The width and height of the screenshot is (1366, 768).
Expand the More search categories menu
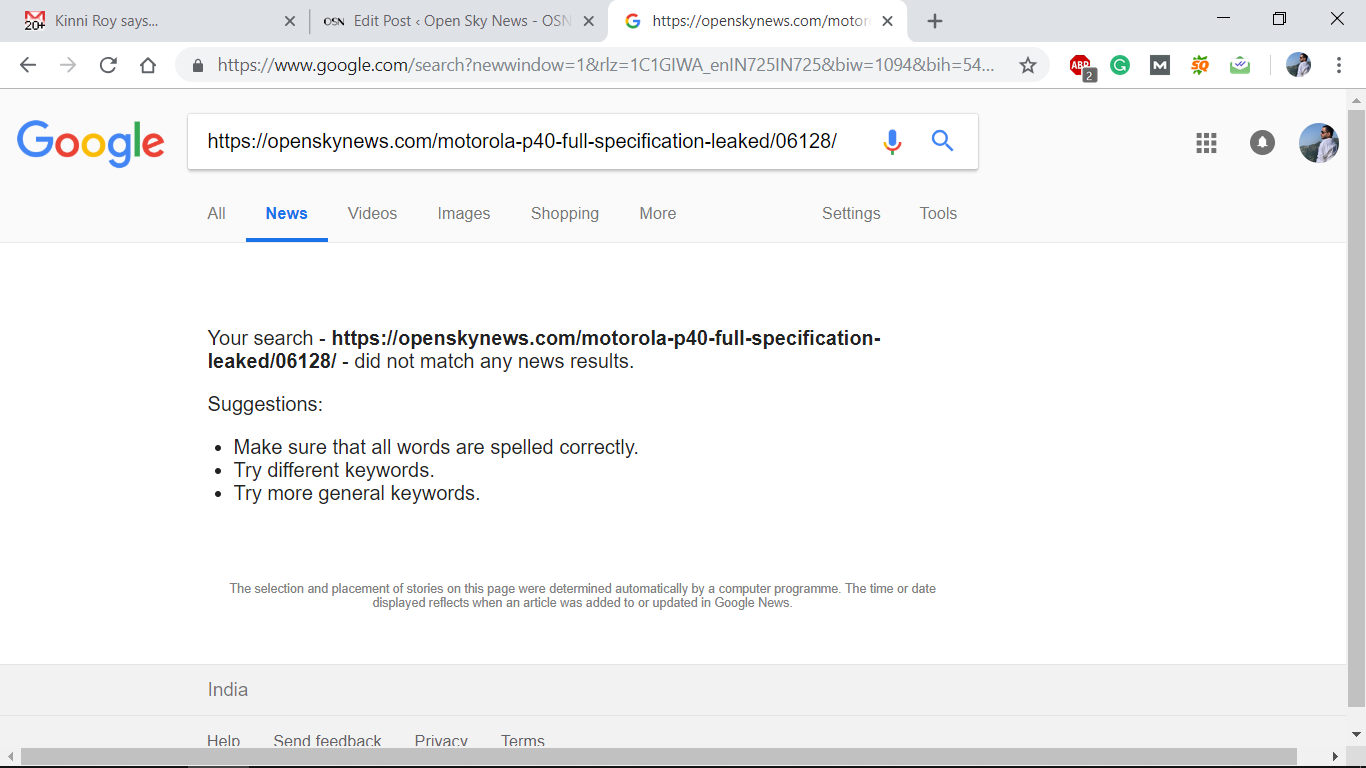[657, 213]
